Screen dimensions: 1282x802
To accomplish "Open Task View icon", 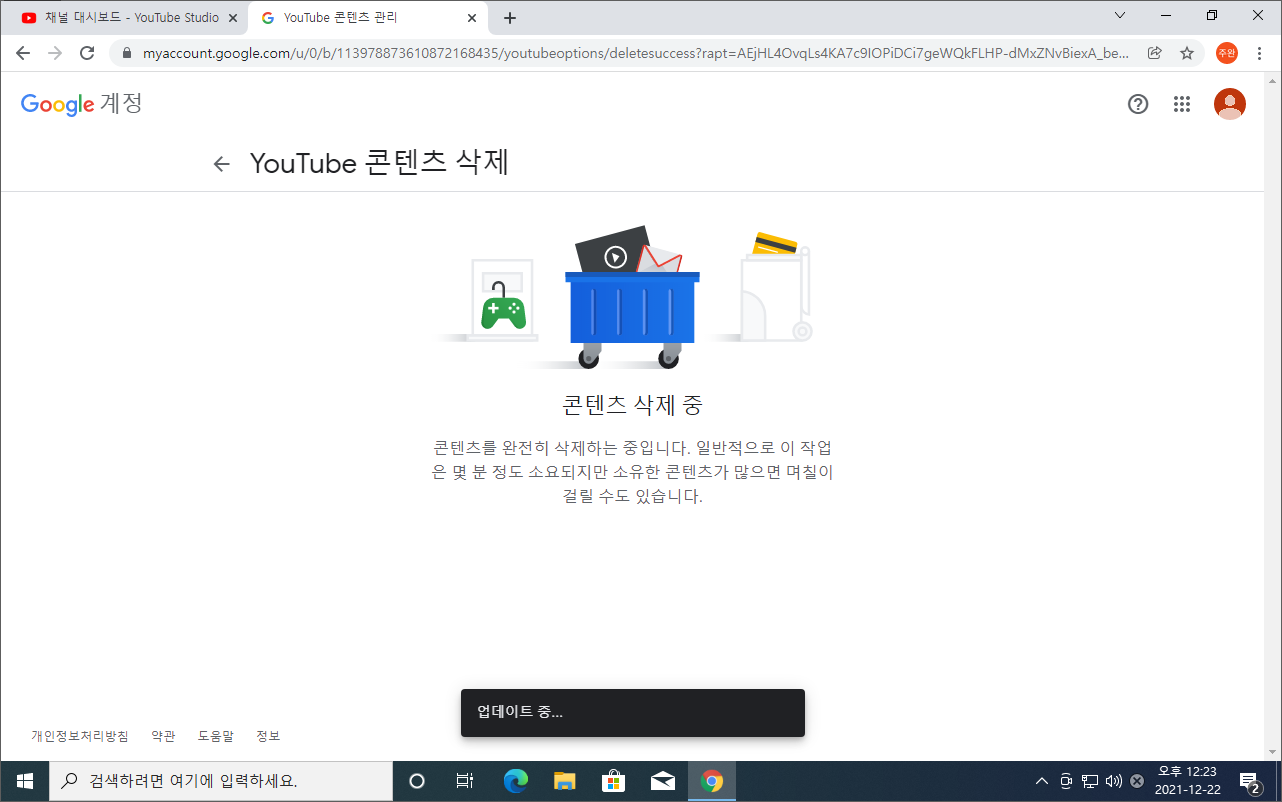I will tap(464, 781).
